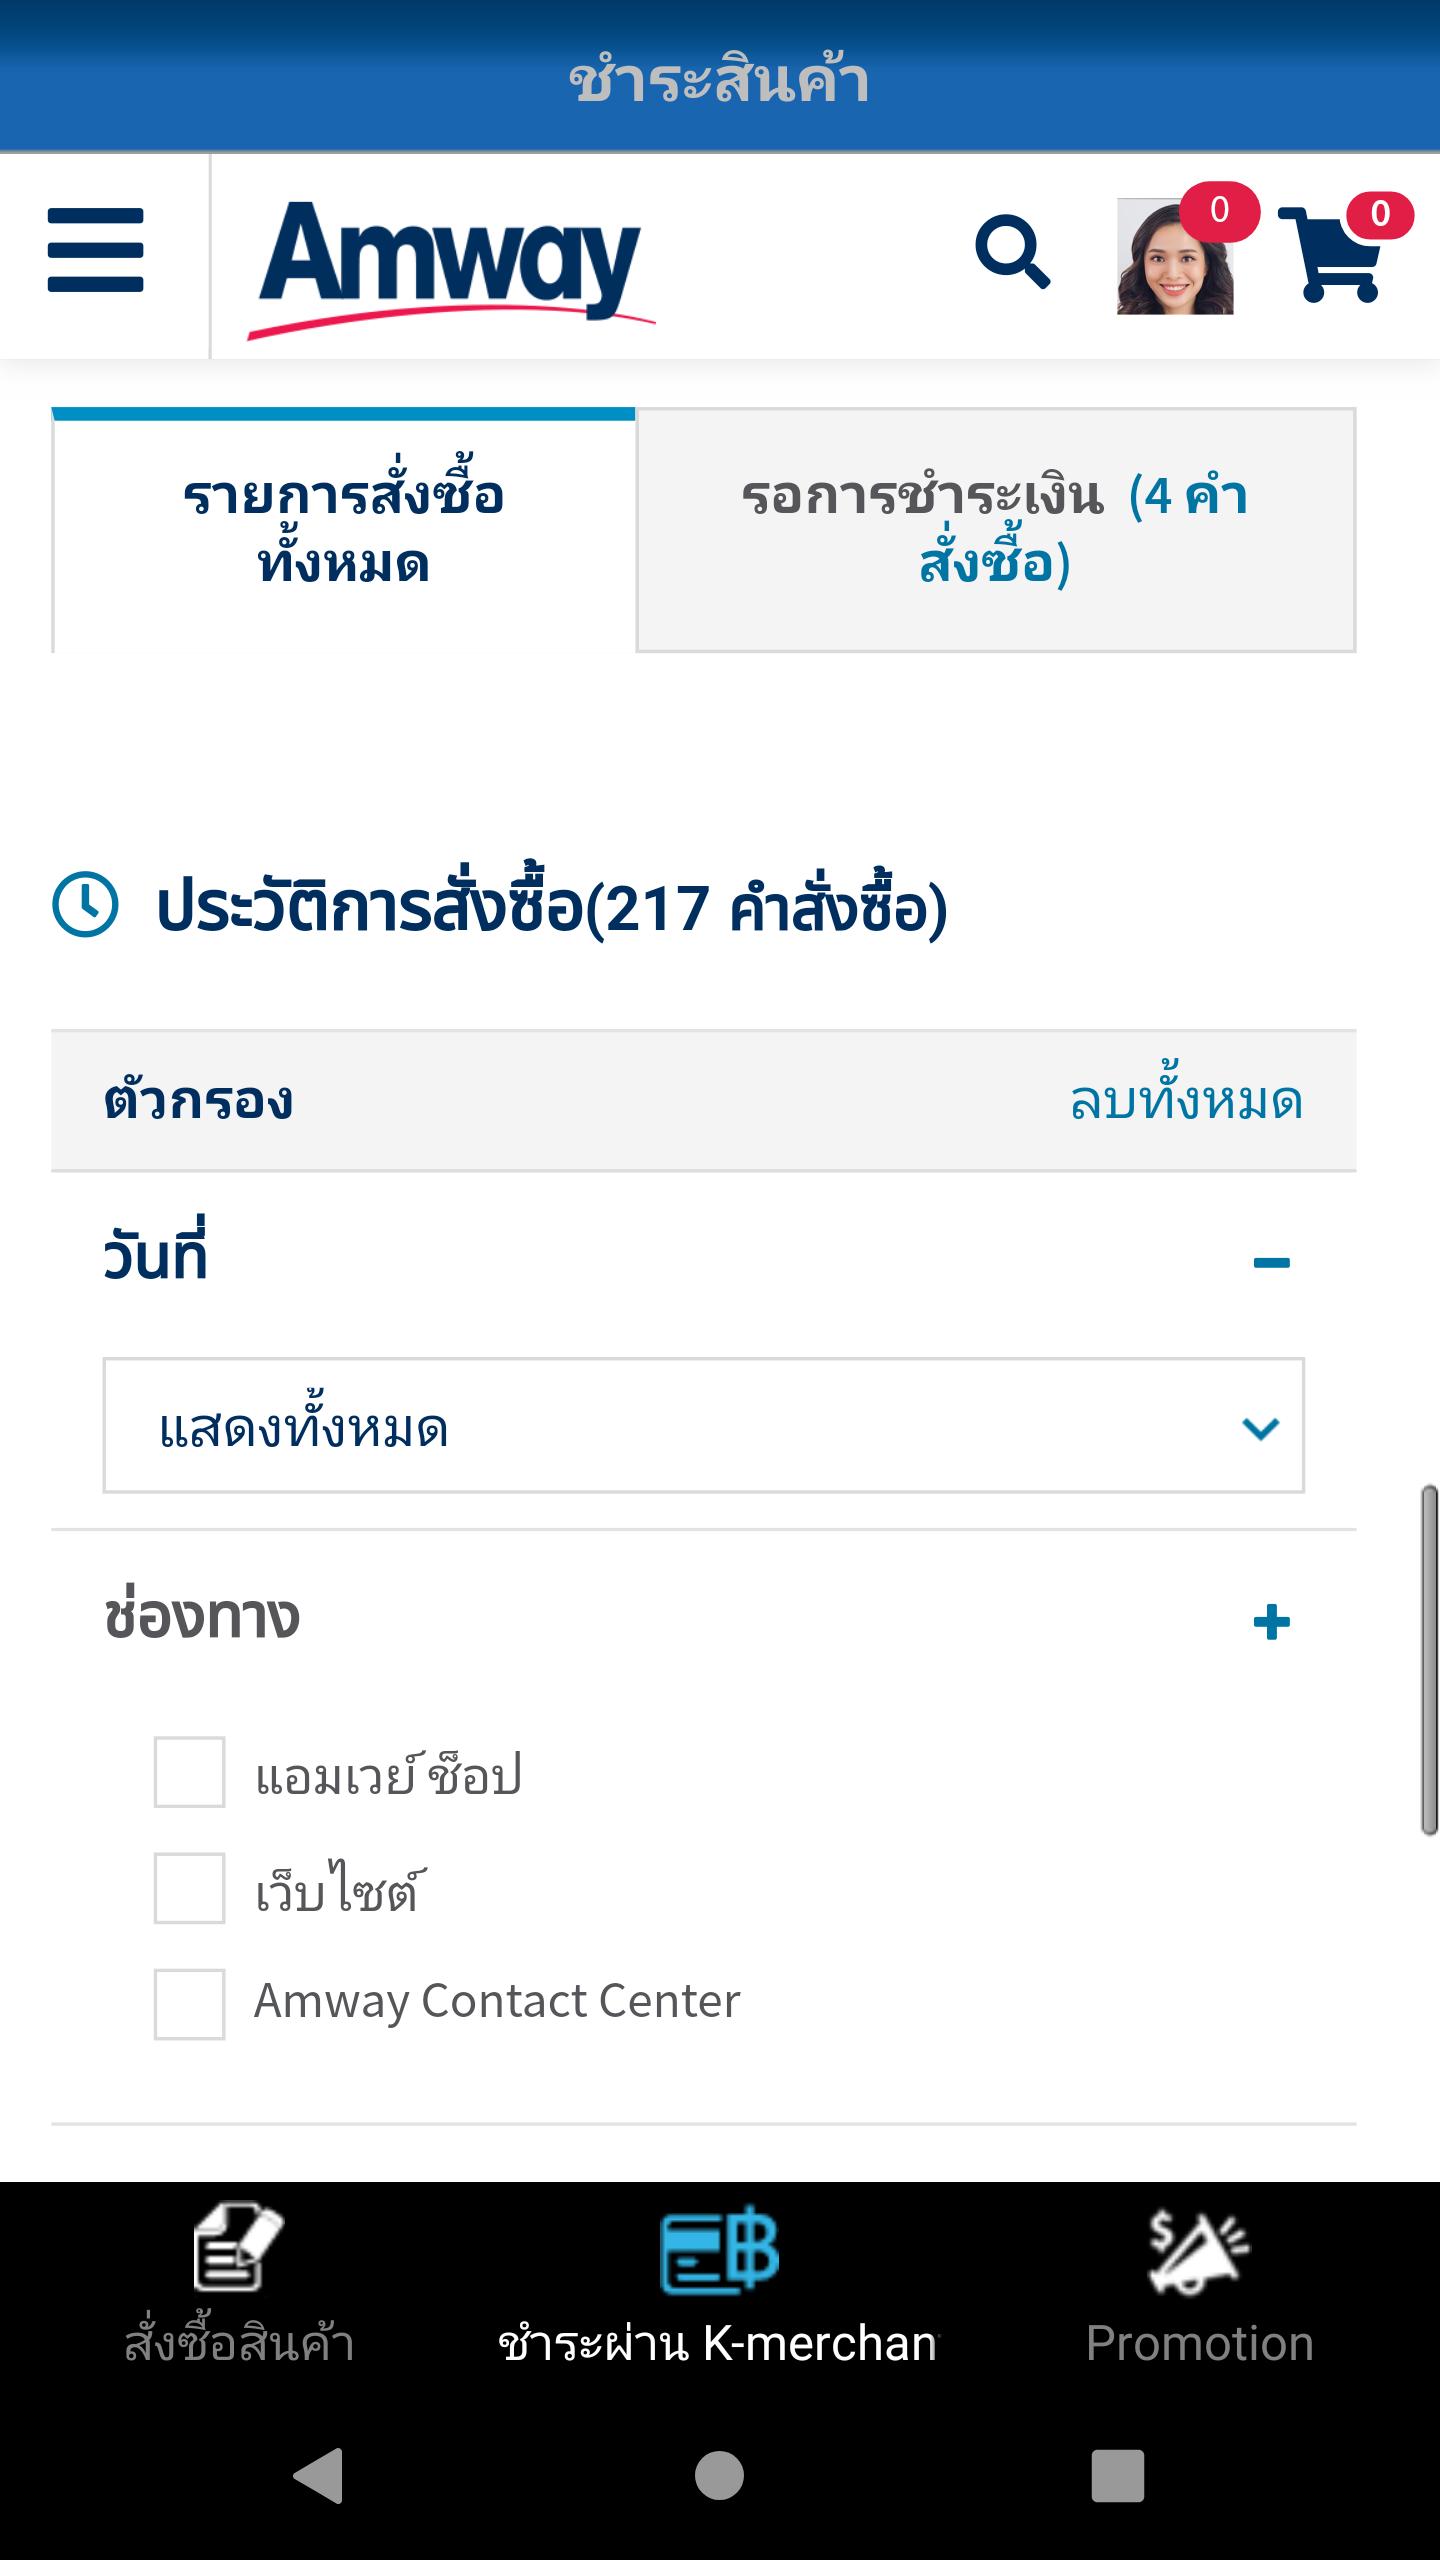Click the page scrollbar
1440x2560 pixels.
[x=1429, y=1660]
